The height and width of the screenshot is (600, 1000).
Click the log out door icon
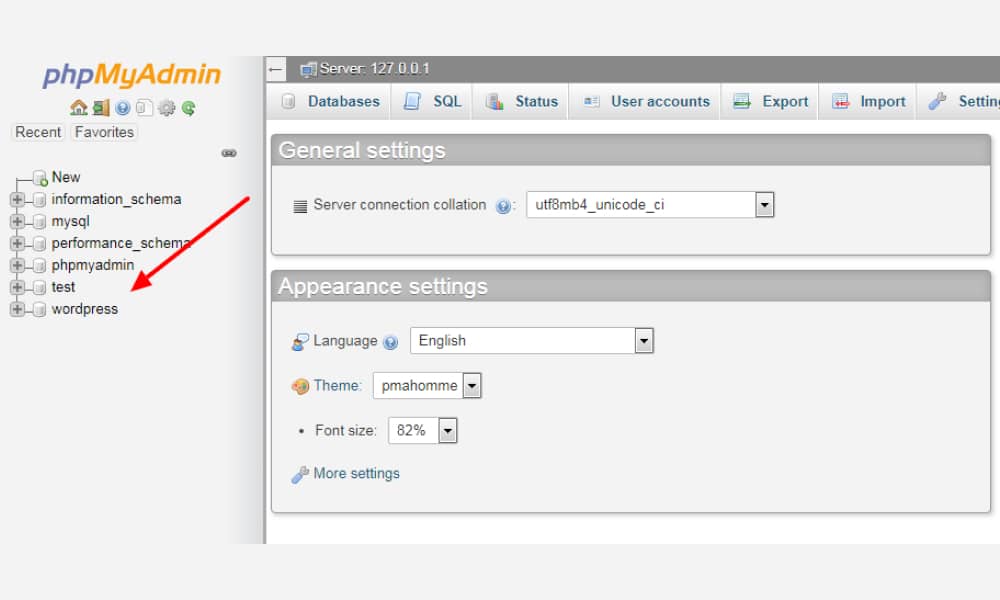coord(101,107)
